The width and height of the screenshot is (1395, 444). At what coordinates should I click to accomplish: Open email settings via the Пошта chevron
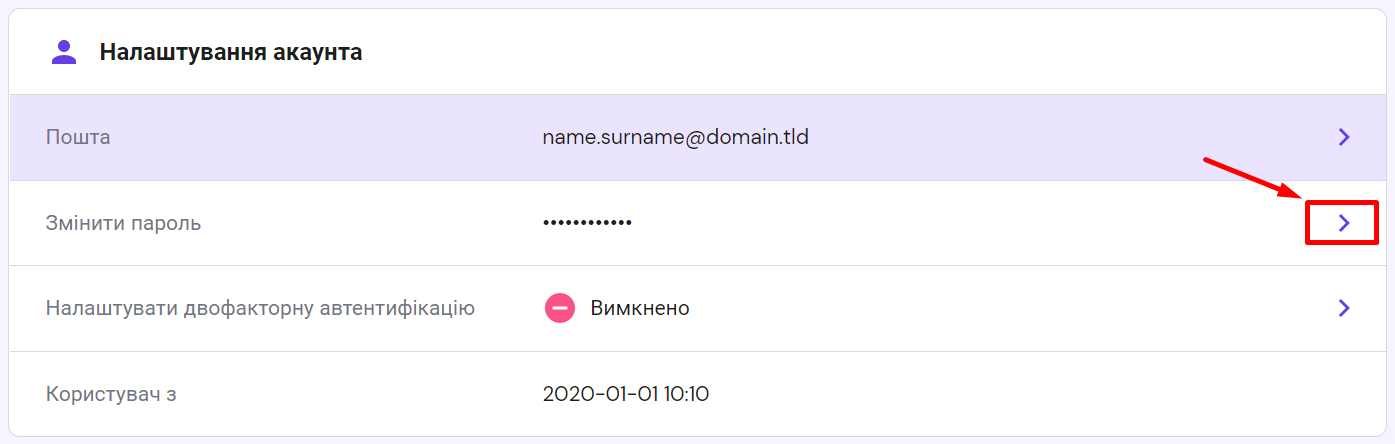(x=1344, y=137)
